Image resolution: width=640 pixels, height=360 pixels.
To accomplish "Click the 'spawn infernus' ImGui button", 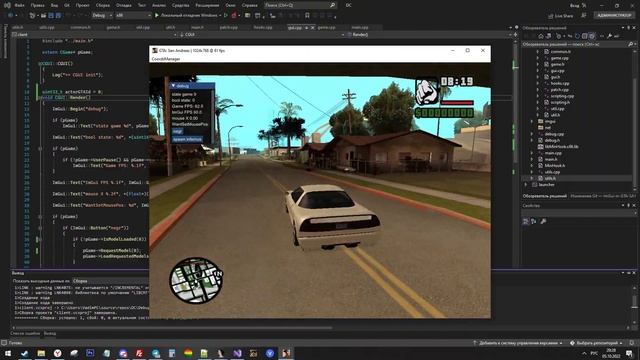I will [x=187, y=139].
